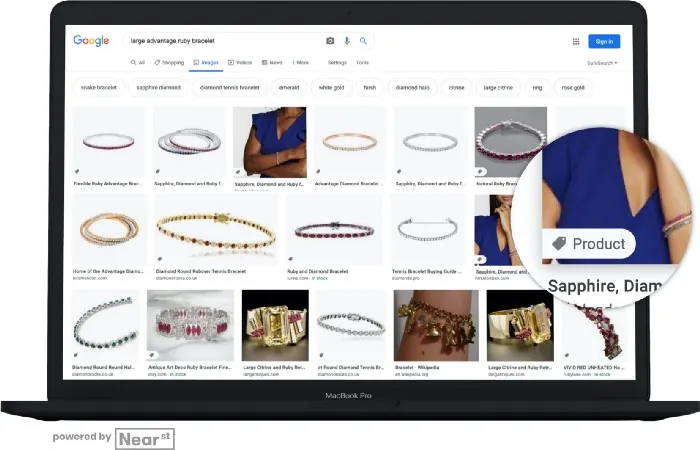700x450 pixels.
Task: Click 'Tennis Bracelet Buying Guide' title
Action: 426,271
